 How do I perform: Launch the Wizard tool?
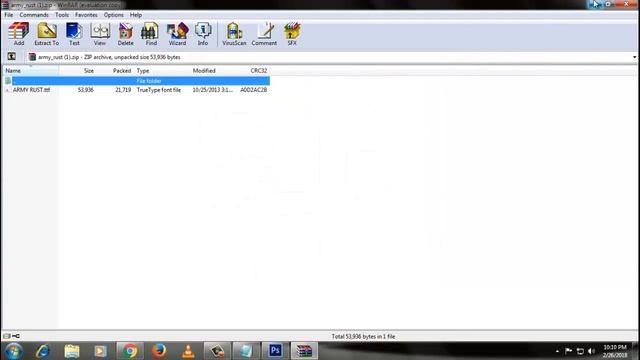pyautogui.click(x=177, y=34)
